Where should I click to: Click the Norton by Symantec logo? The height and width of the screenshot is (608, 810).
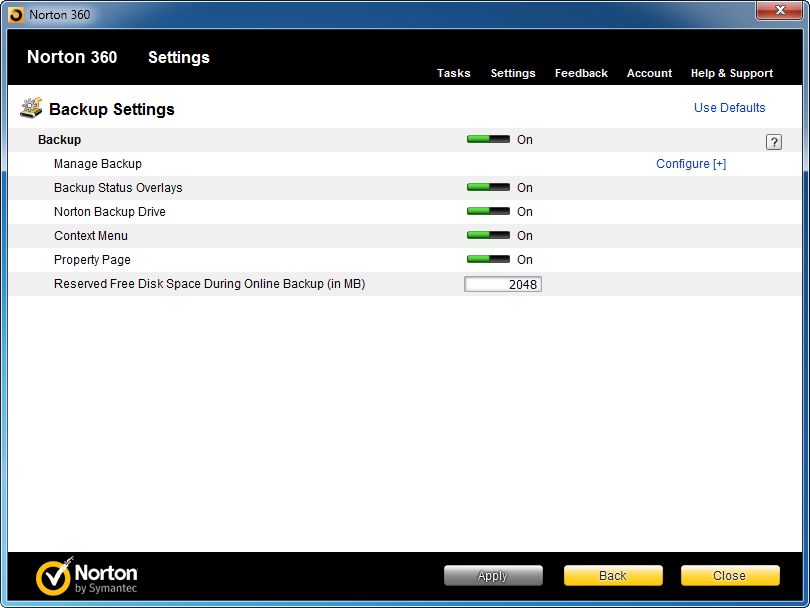87,576
